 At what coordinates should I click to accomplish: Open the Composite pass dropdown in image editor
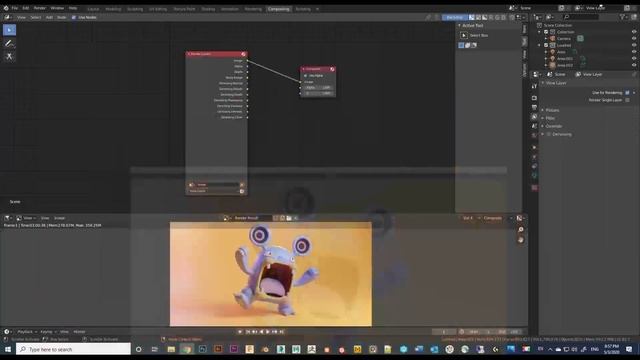497,218
